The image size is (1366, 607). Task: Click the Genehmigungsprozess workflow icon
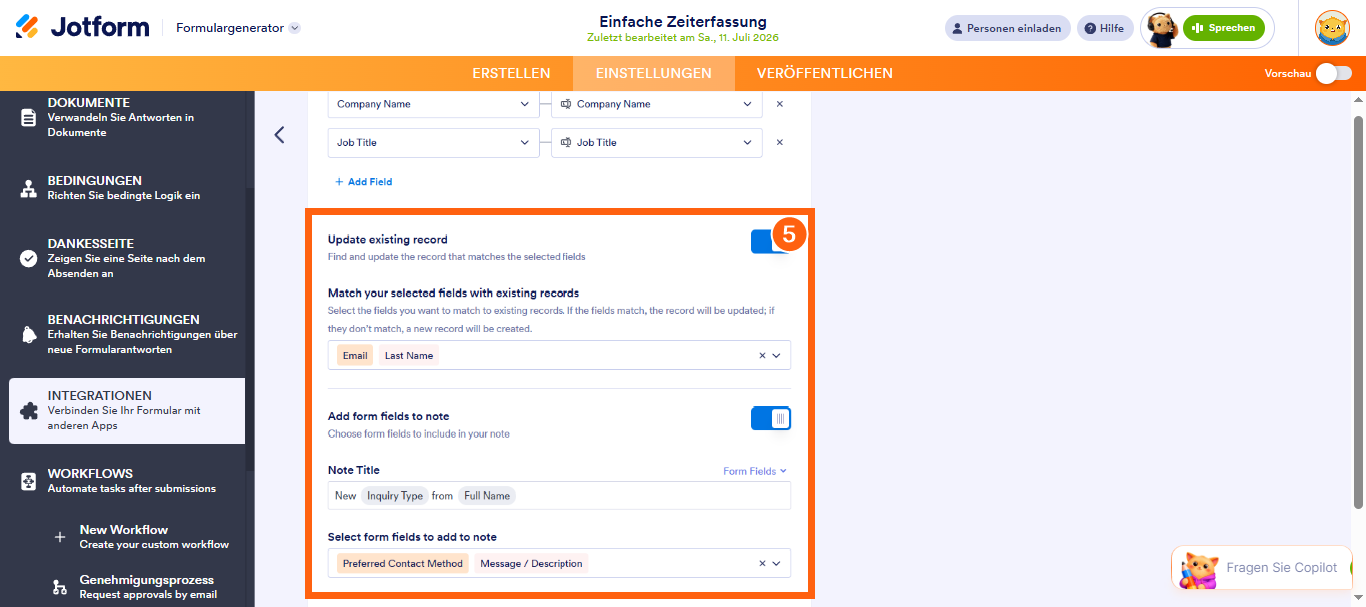coord(60,586)
